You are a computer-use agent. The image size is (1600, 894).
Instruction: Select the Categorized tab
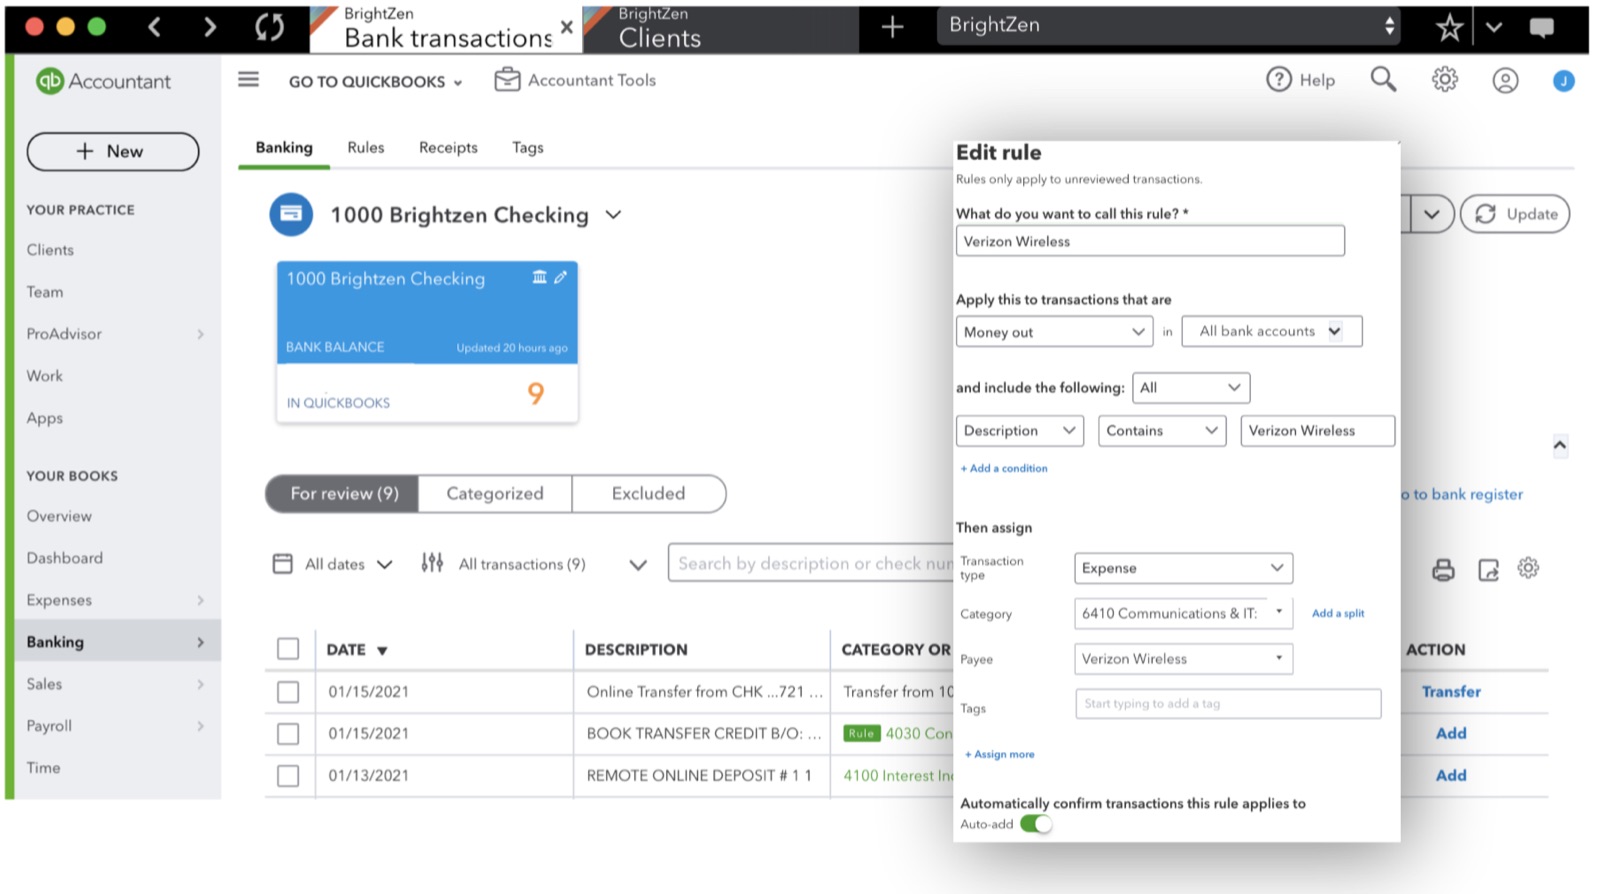(495, 494)
